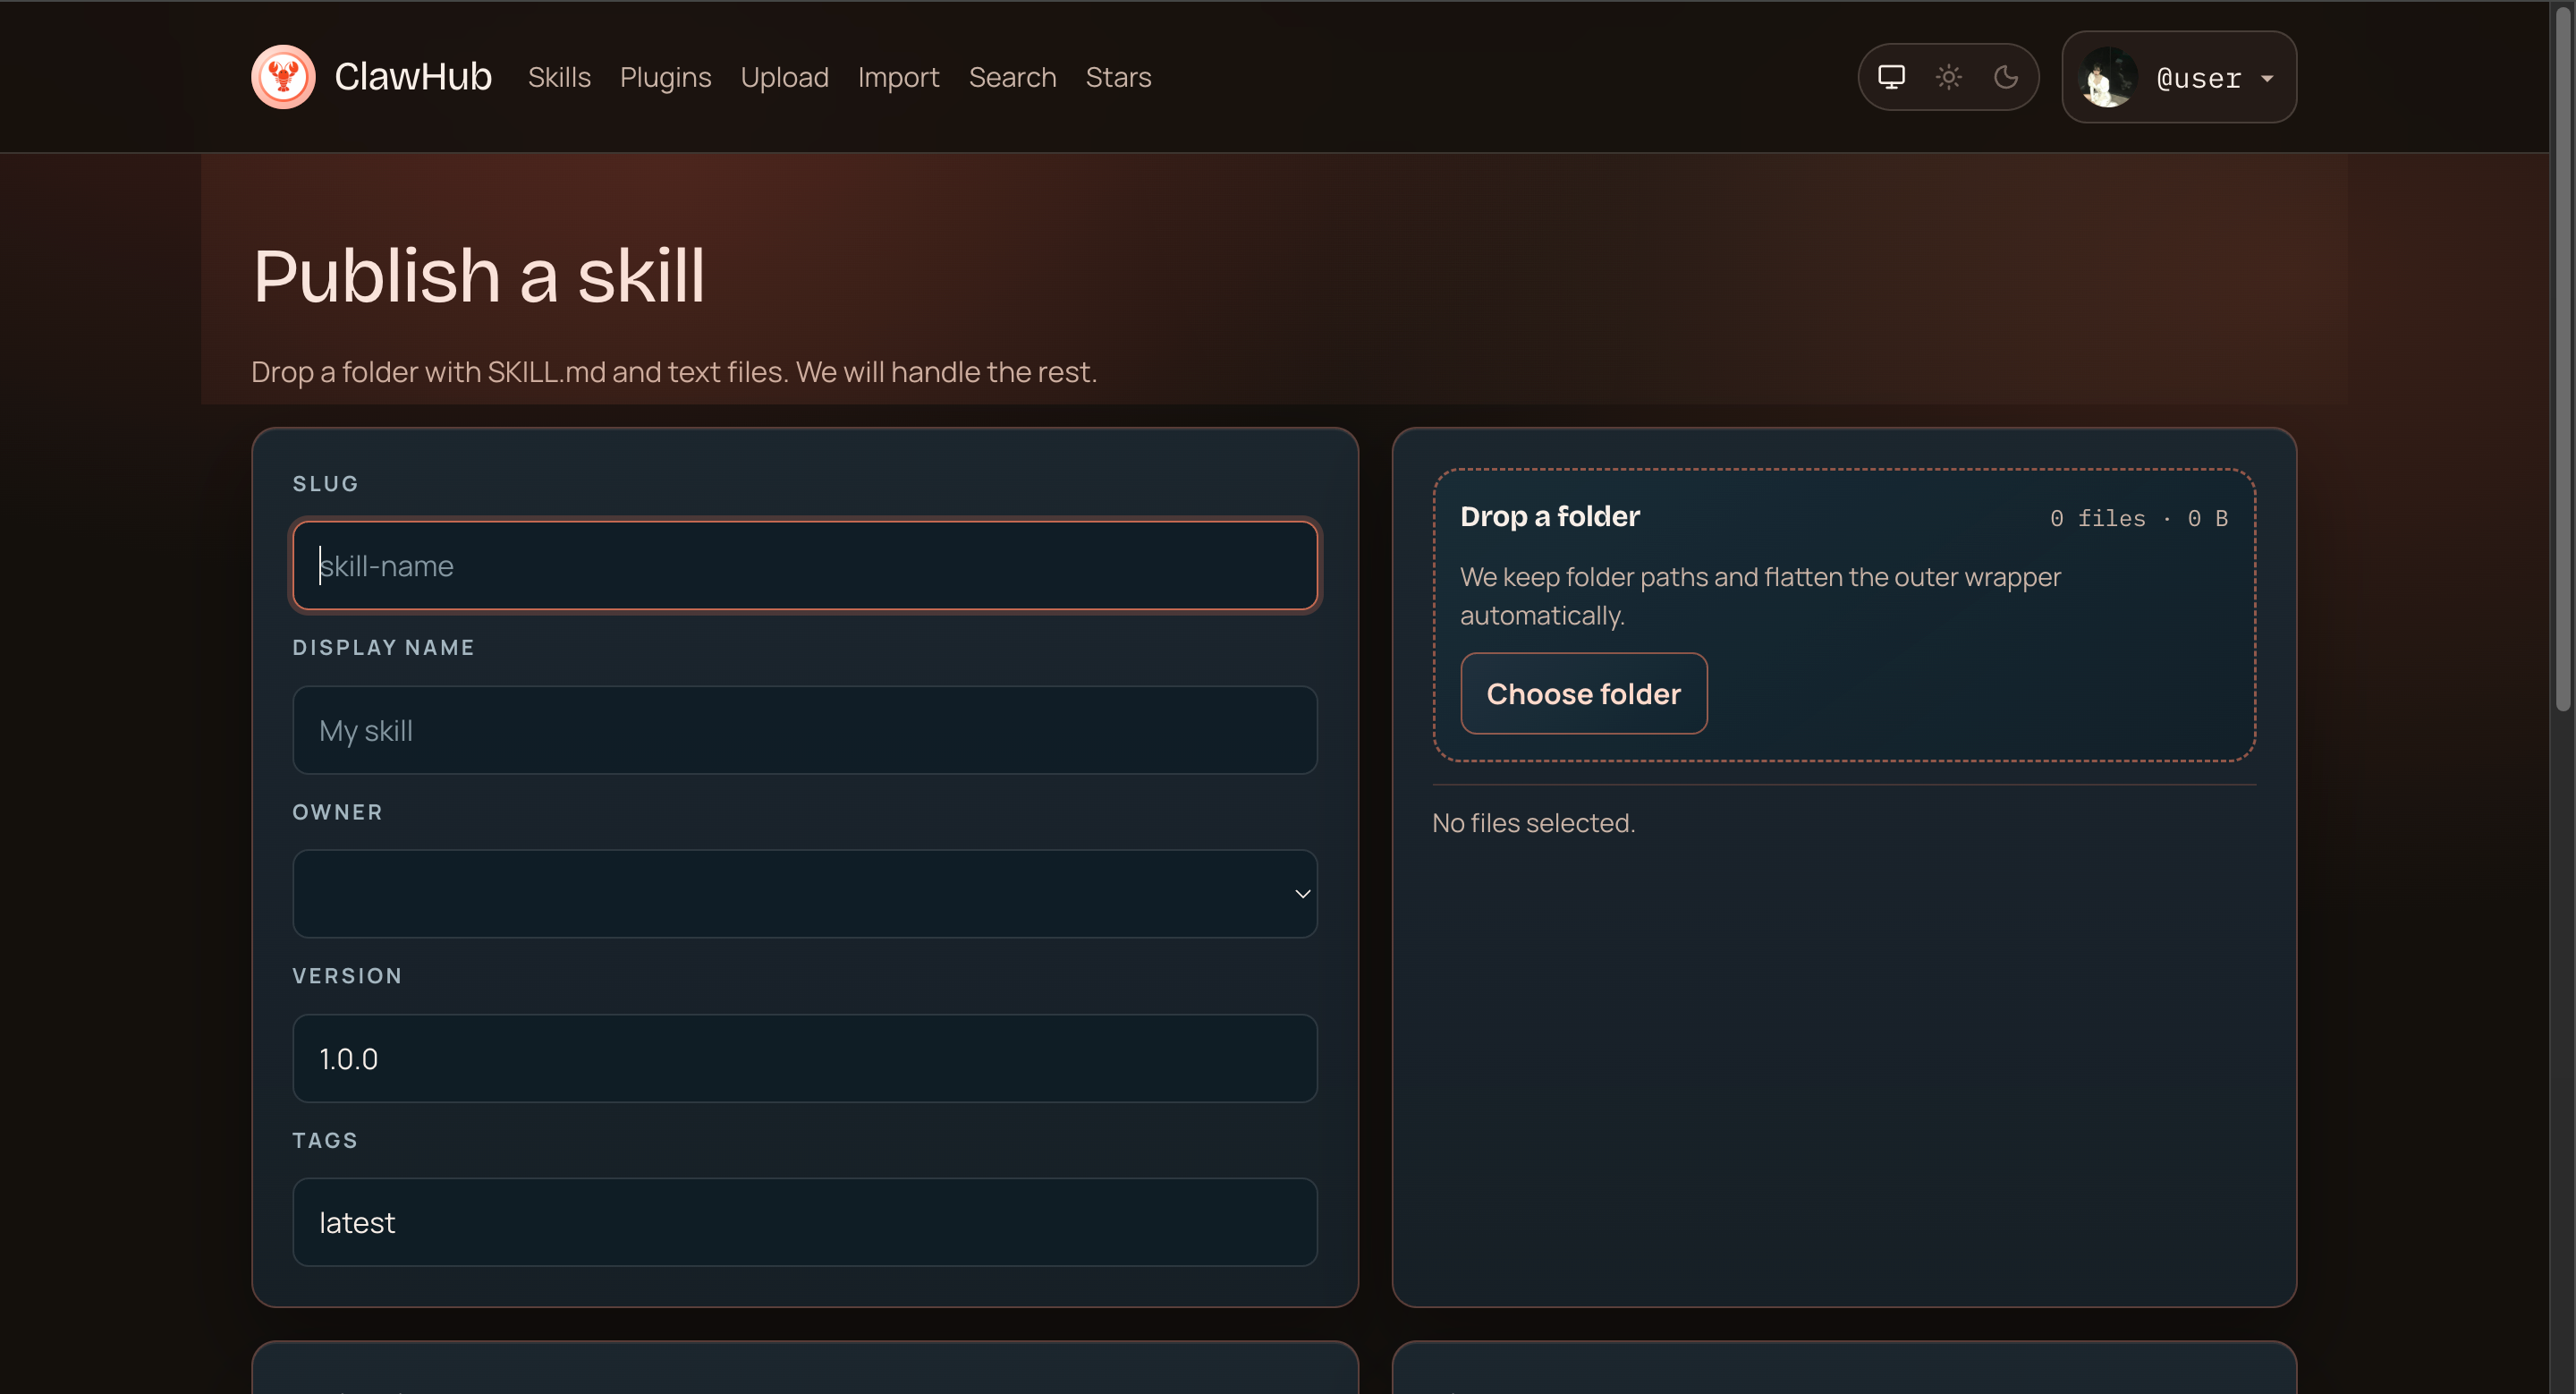Switch to system theme monitor icon

point(1890,77)
